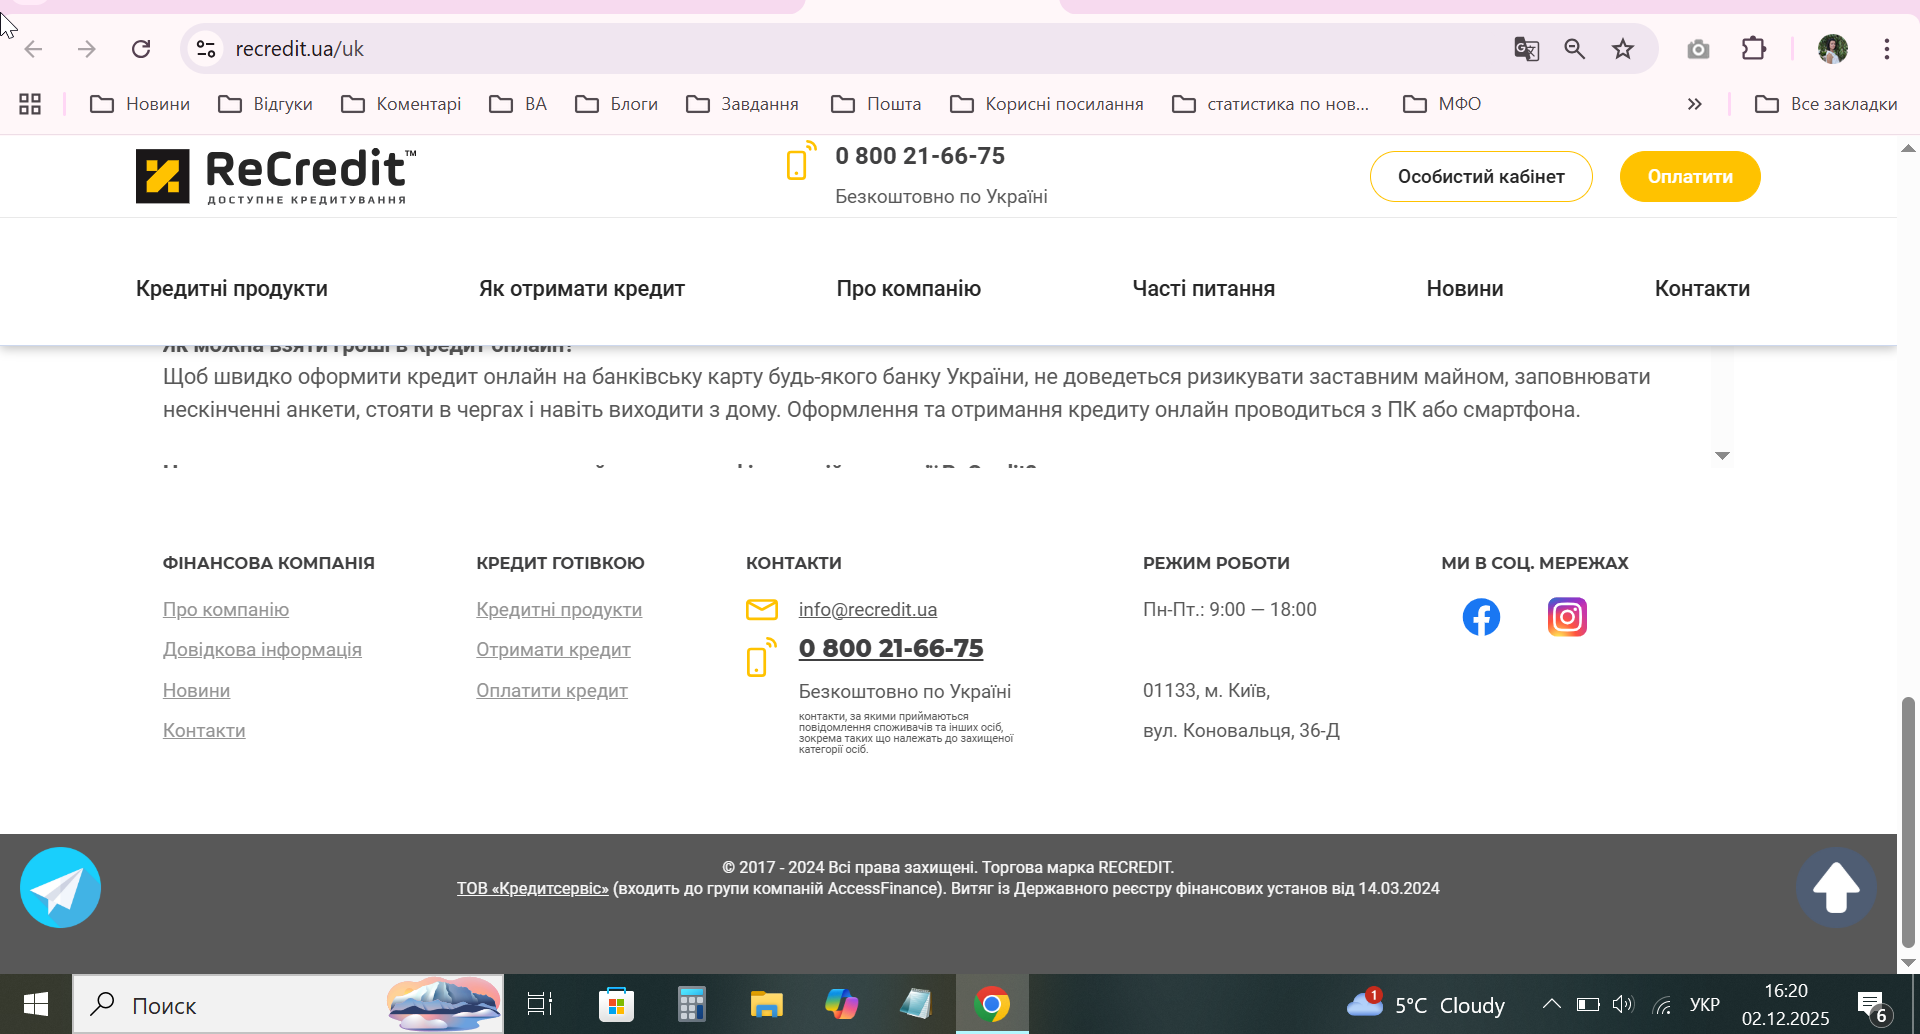
Task: Open the zoom magnifier icon
Action: pos(1575,49)
